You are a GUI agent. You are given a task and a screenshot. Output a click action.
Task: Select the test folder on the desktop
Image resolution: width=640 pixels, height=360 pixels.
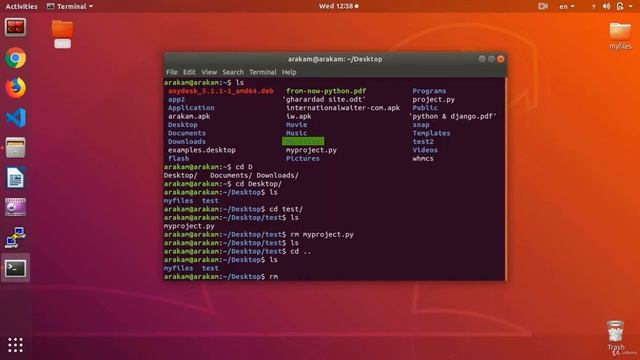point(62,33)
